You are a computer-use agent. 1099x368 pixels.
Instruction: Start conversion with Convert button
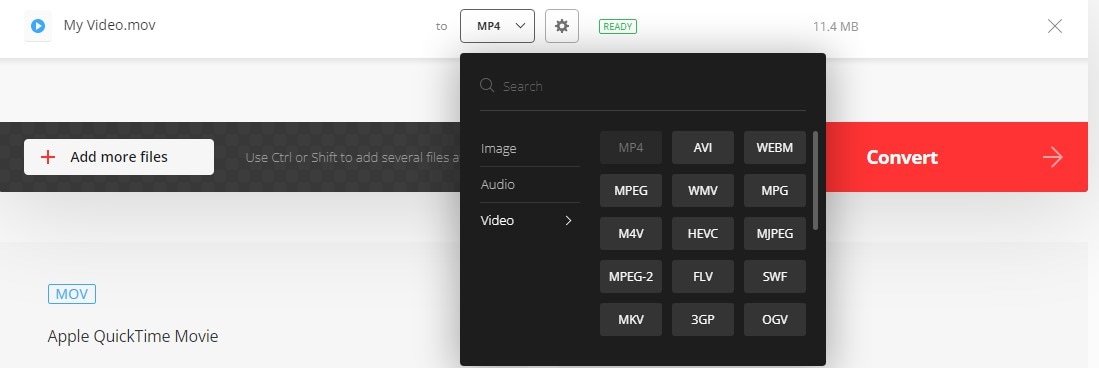957,157
